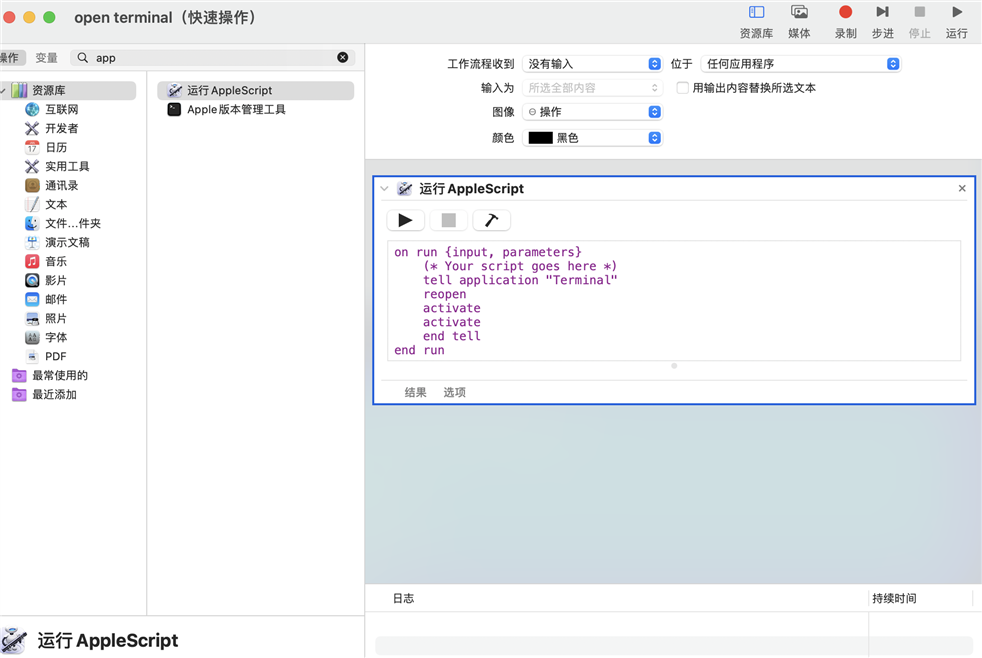Screen dimensions: 982x658
Task: Select the PDF icon in library
Action: (x=32, y=356)
